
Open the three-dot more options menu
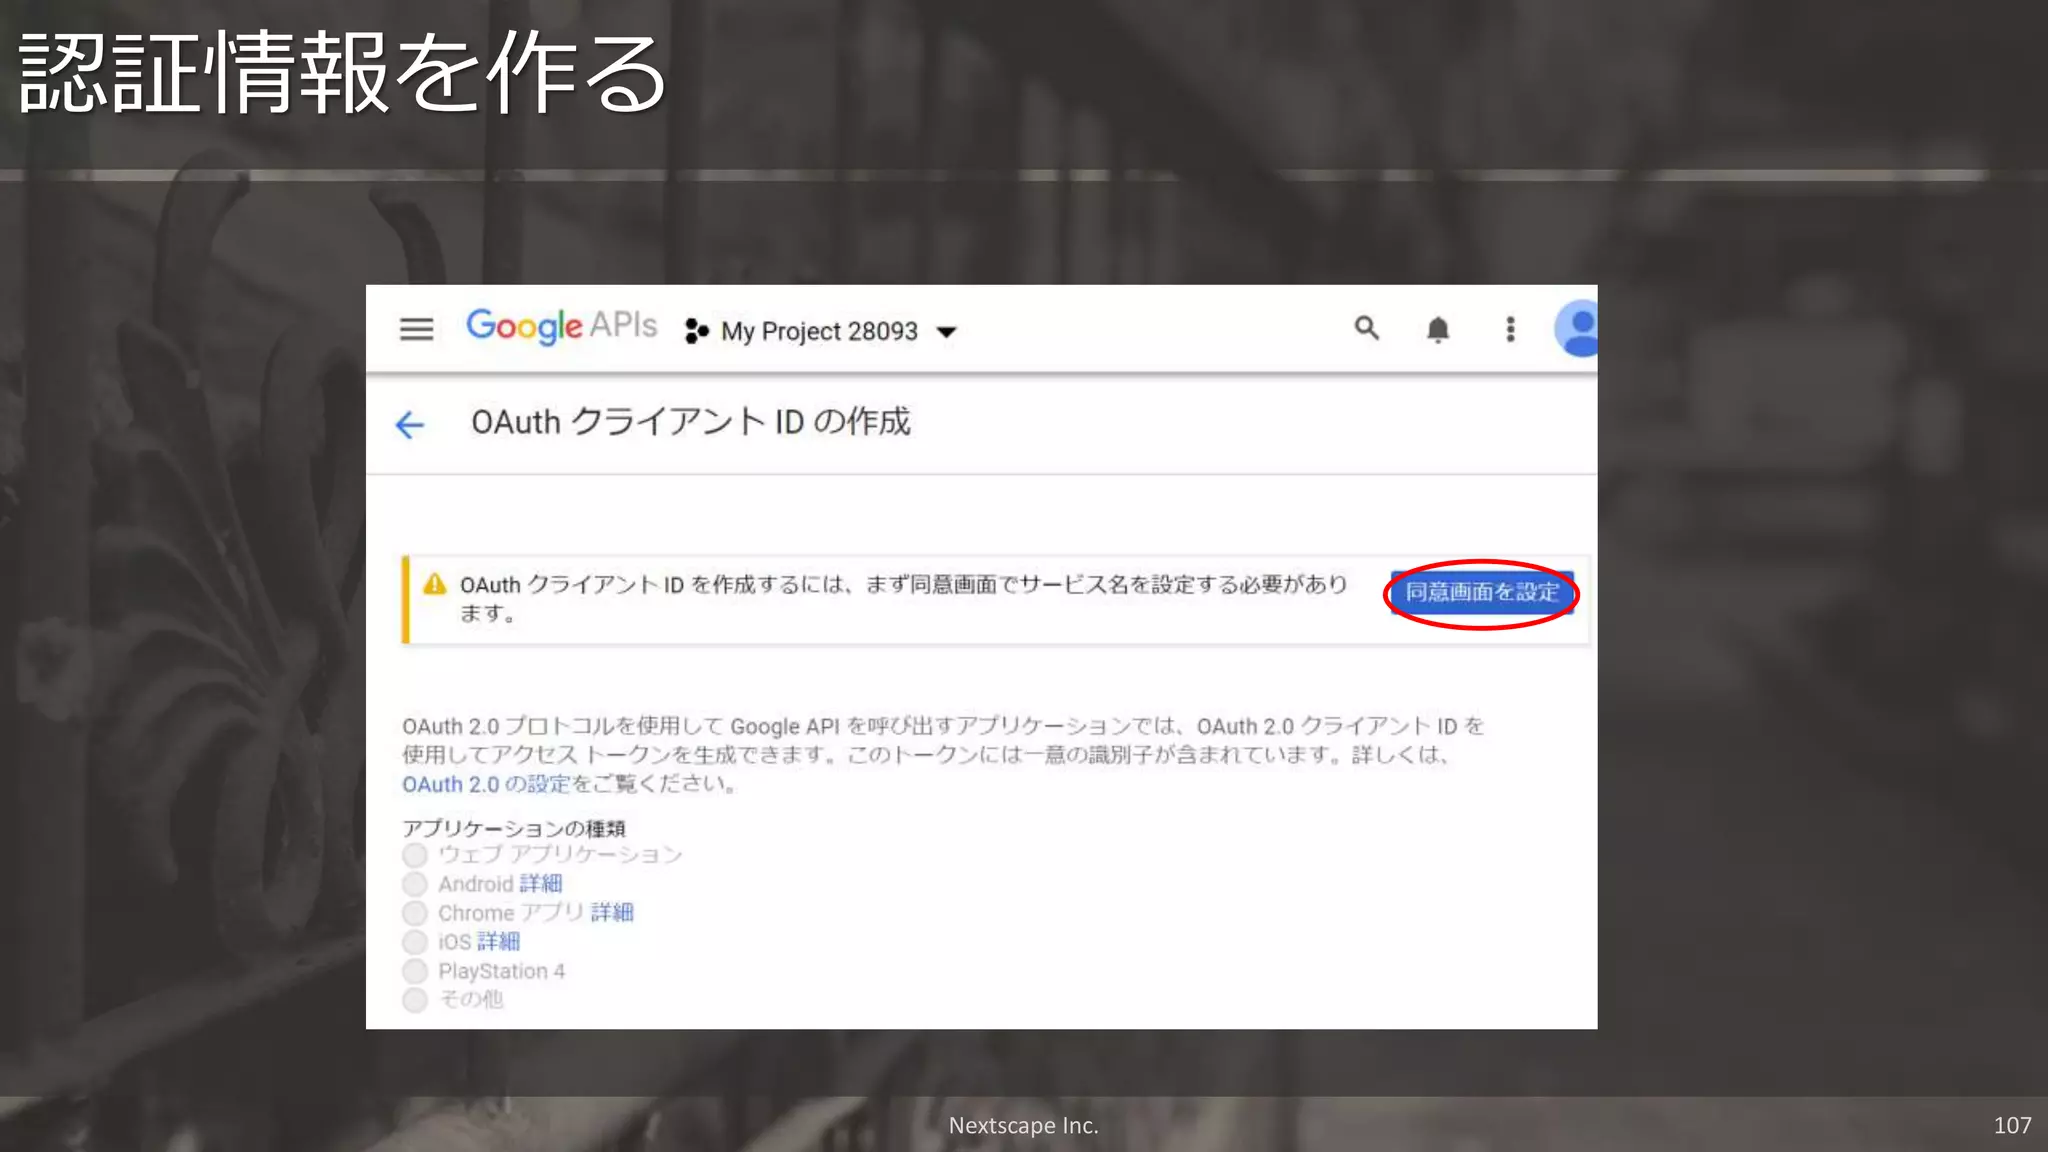pyautogui.click(x=1510, y=329)
